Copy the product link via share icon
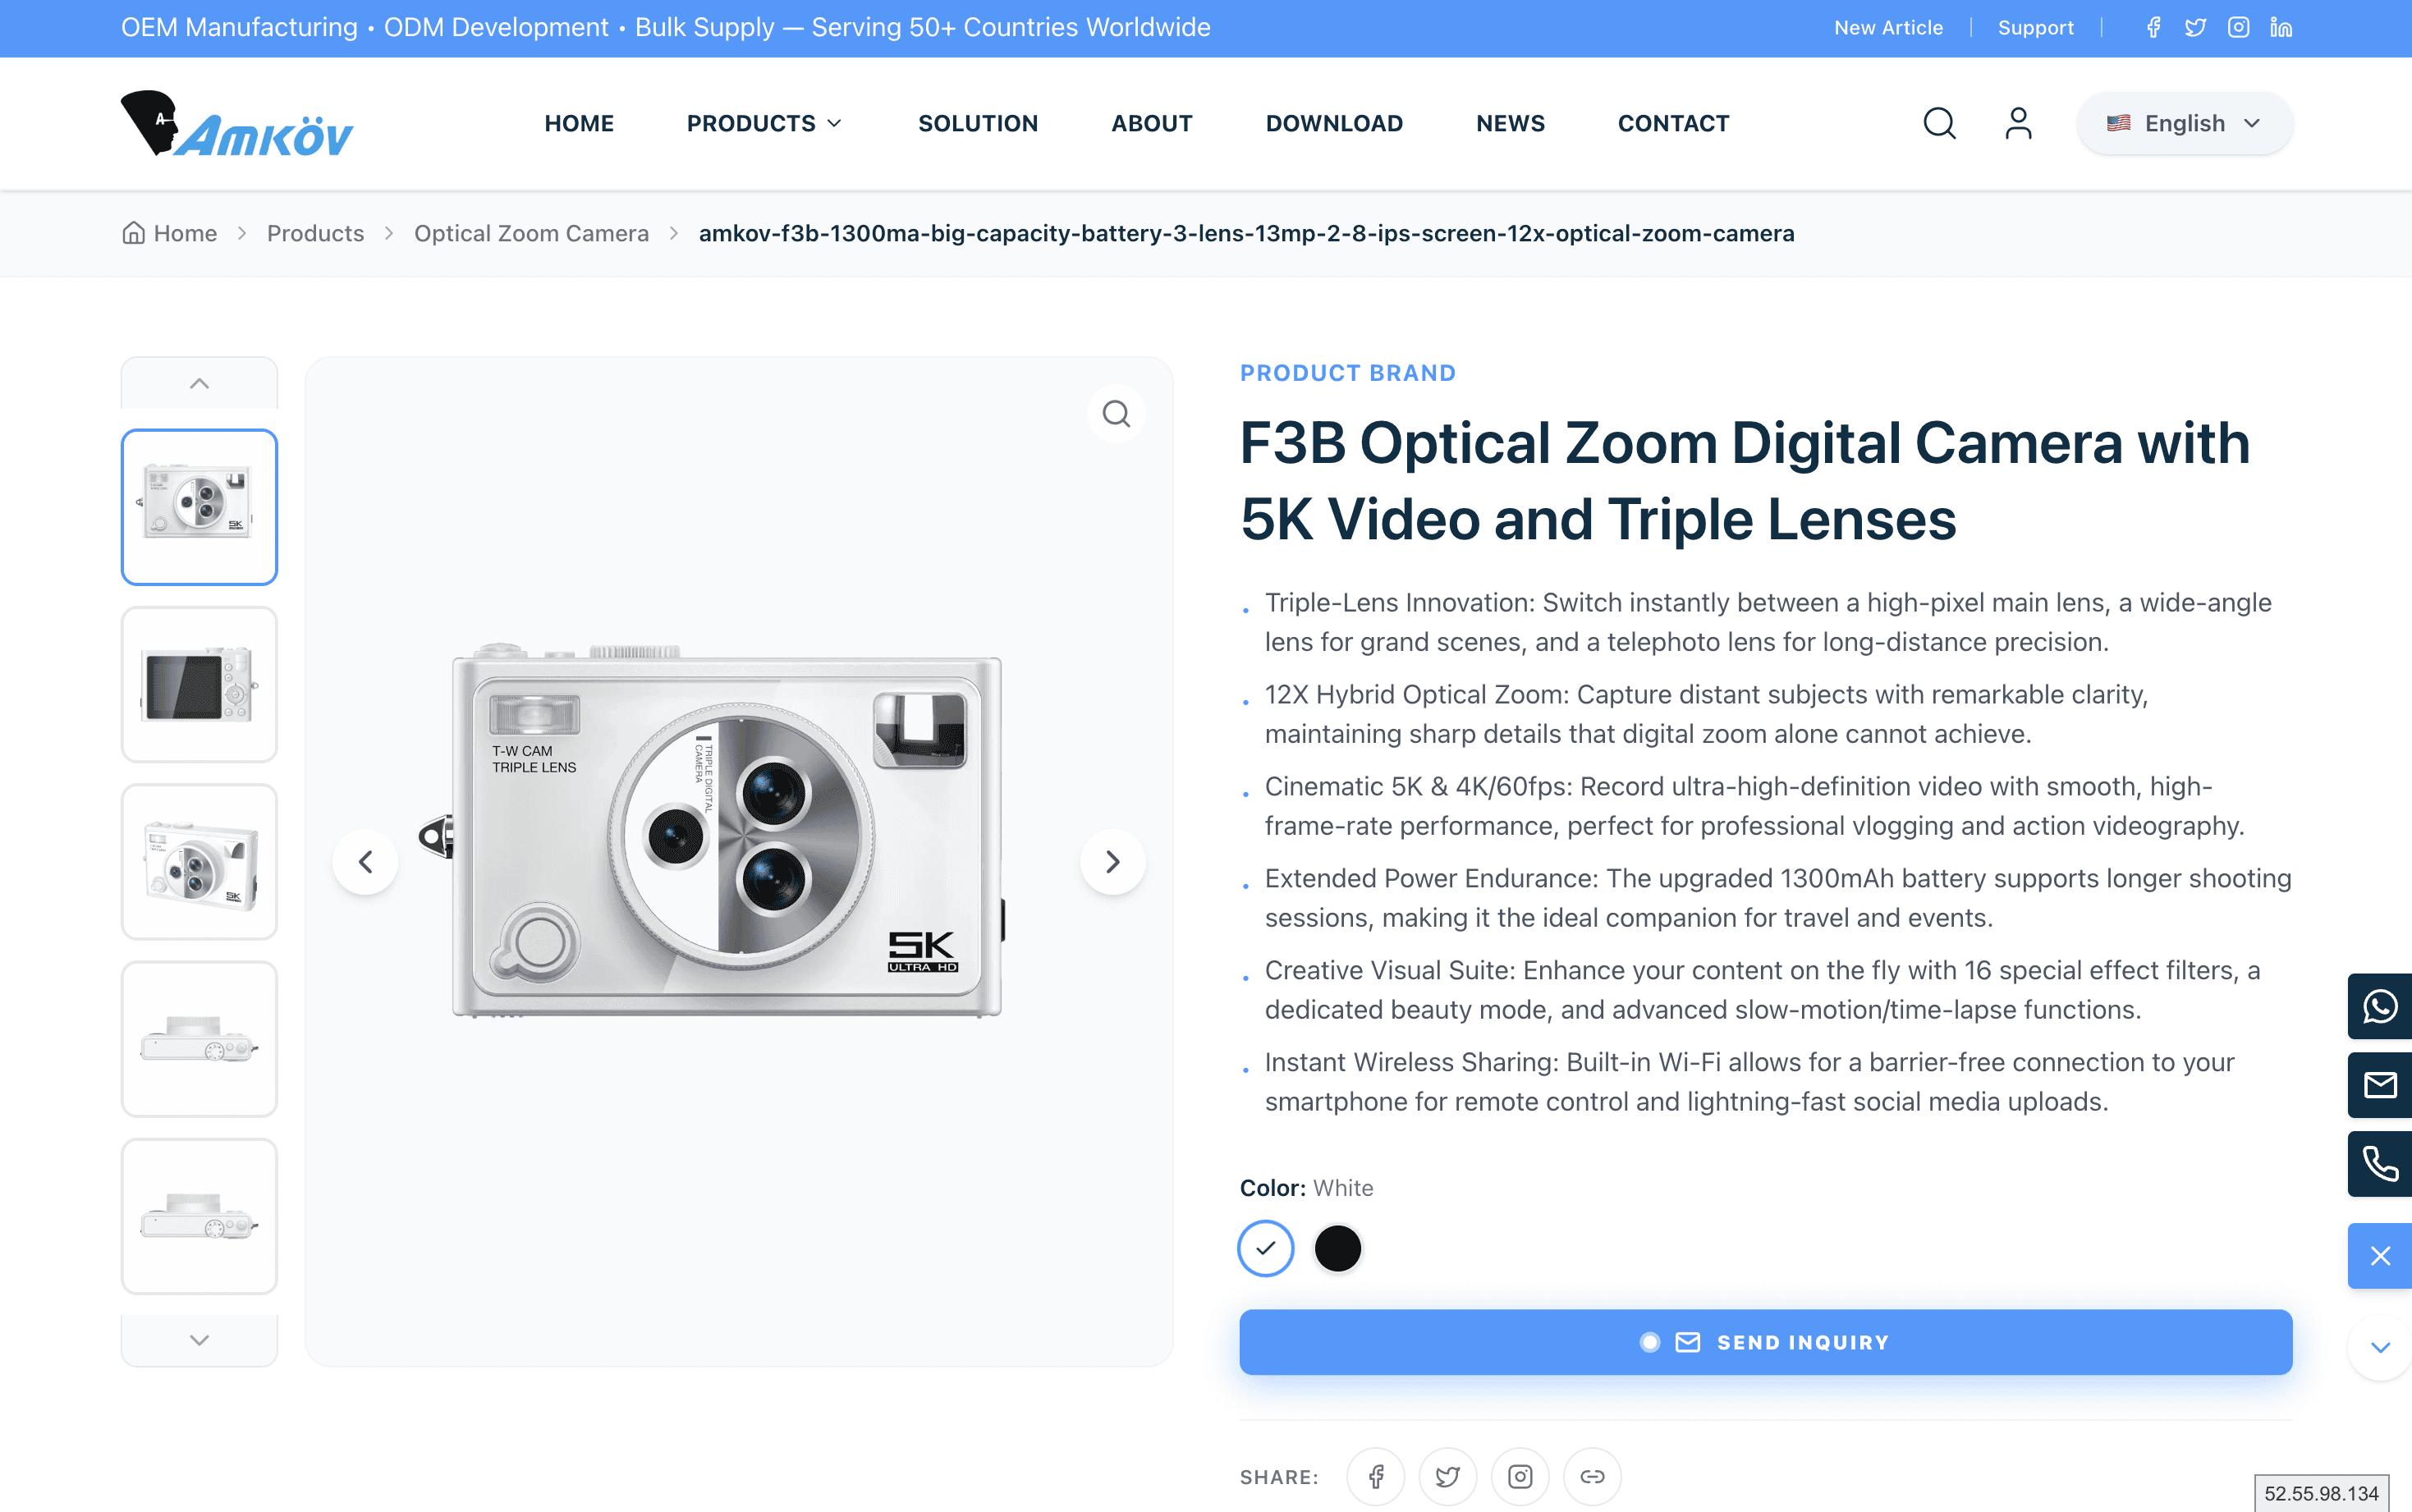The image size is (2412, 1512). click(x=1592, y=1477)
